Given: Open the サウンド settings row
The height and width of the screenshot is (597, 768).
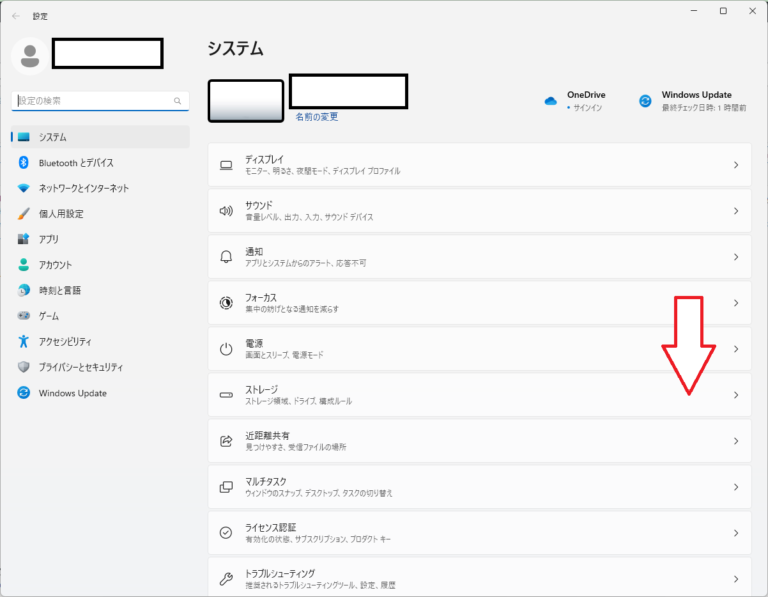Looking at the screenshot, I should point(479,211).
